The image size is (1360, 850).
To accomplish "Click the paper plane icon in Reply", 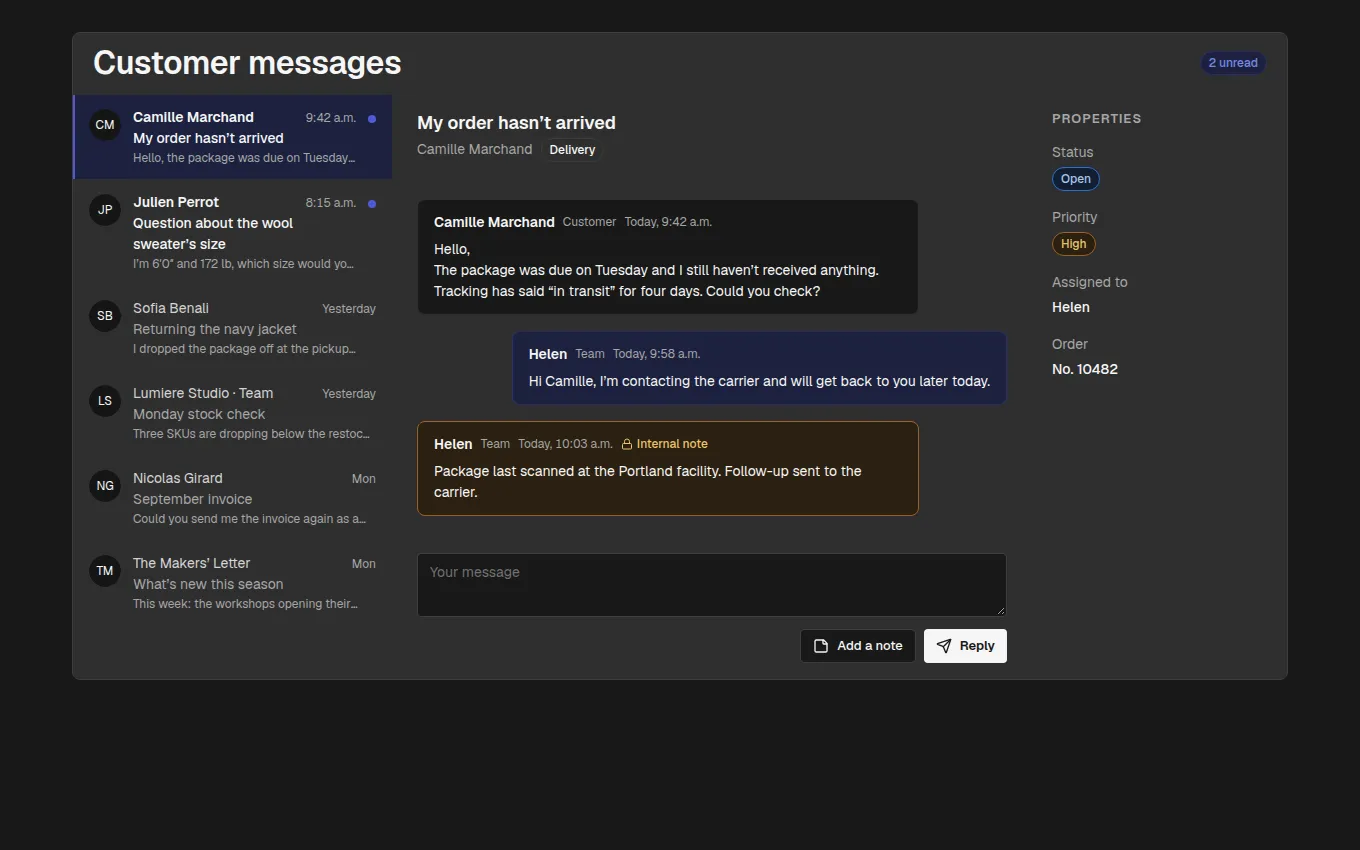I will 944,646.
